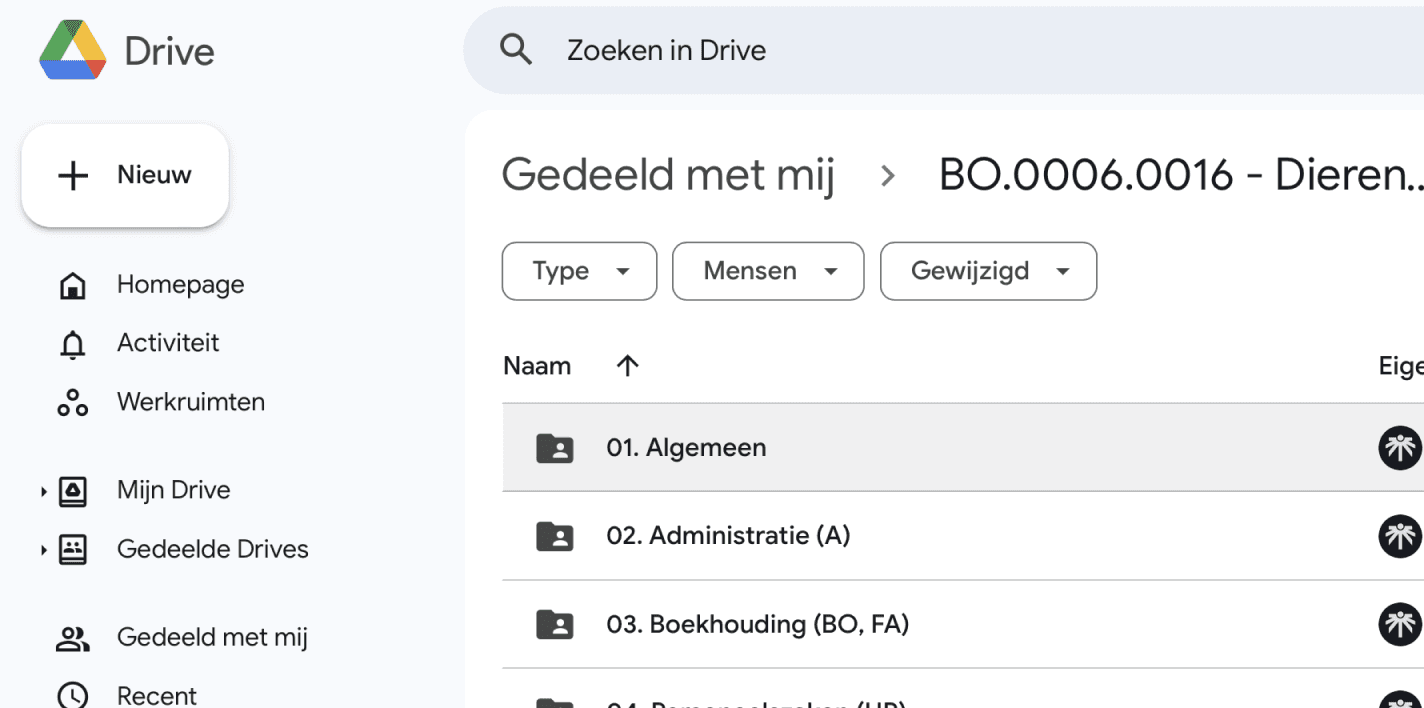Click the folder icon of '01. Algemeen'
1424x708 pixels.
click(x=555, y=448)
